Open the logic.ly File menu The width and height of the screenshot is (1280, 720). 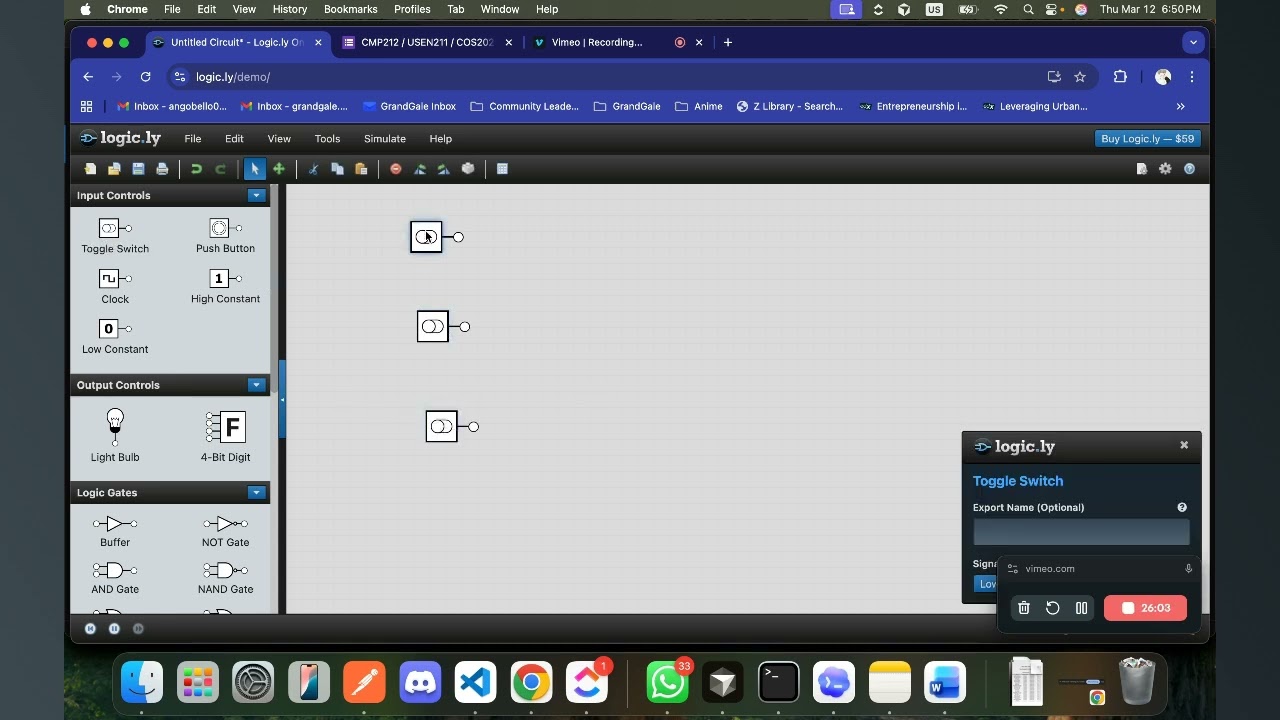[192, 139]
